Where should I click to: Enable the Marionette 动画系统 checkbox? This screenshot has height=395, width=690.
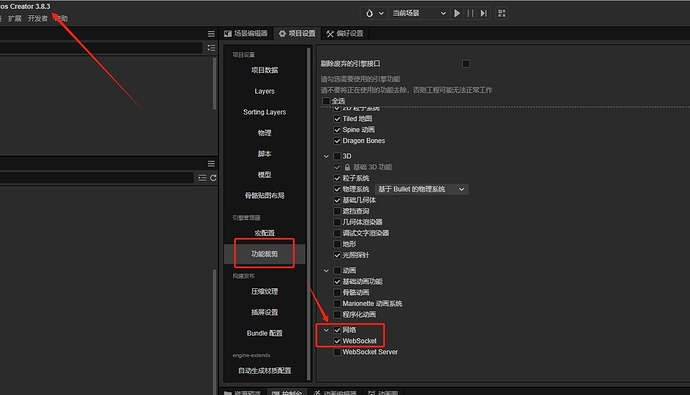point(337,304)
